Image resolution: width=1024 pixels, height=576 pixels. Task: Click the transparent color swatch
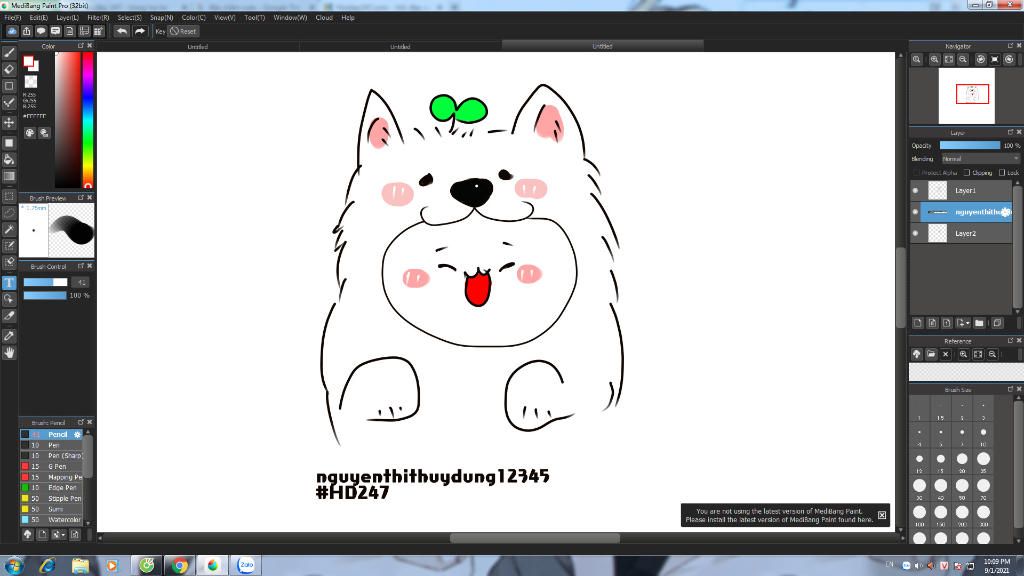coord(31,82)
